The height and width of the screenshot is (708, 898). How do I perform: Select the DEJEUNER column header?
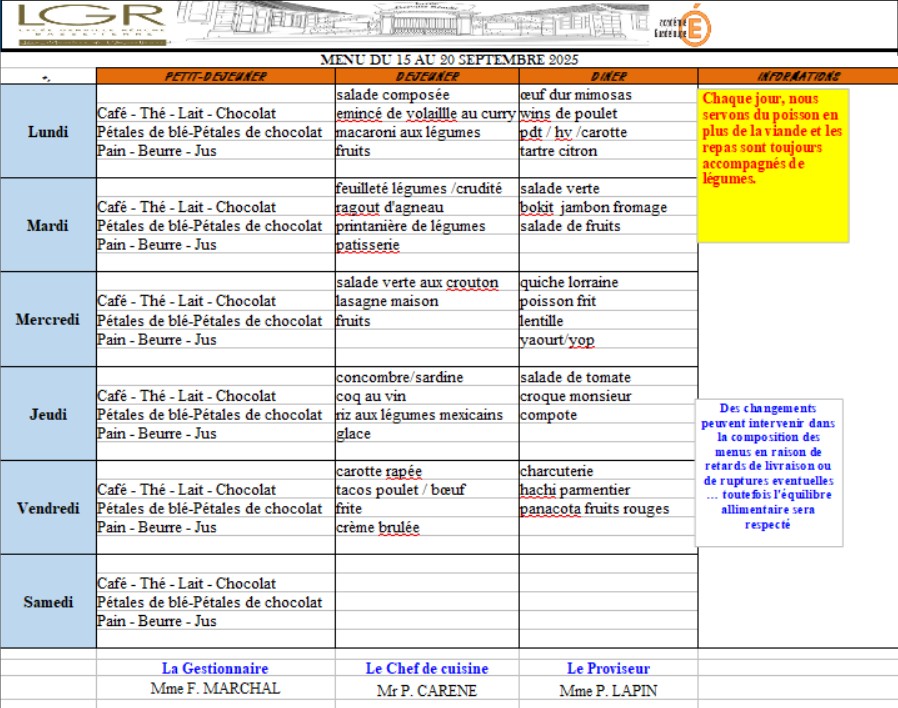point(427,76)
